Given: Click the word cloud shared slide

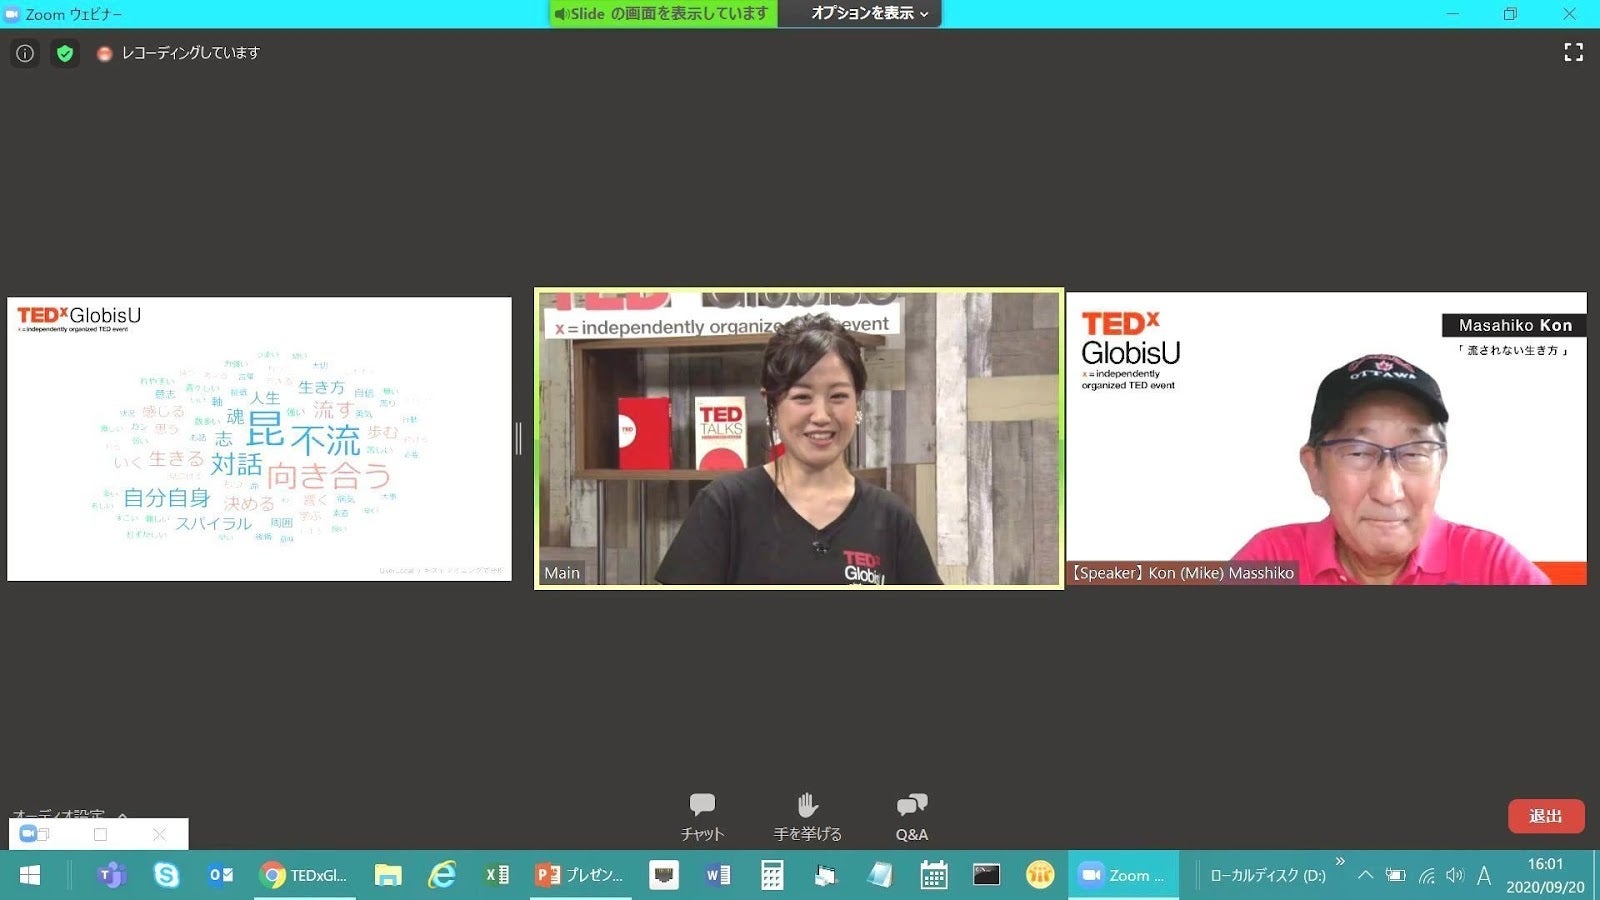Looking at the screenshot, I should [x=259, y=438].
